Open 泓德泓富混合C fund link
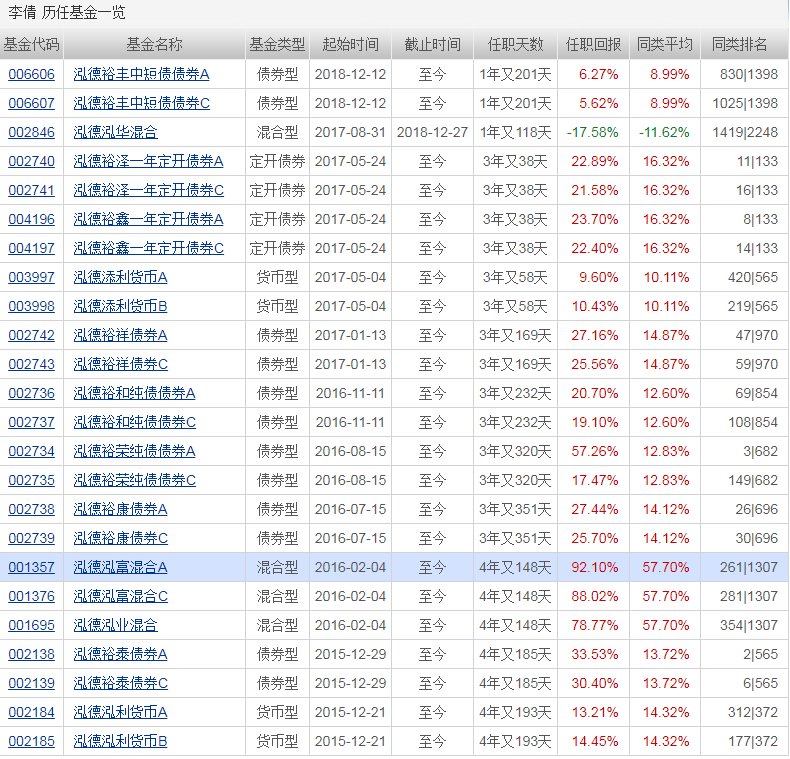This screenshot has height=759, width=790. [120, 596]
